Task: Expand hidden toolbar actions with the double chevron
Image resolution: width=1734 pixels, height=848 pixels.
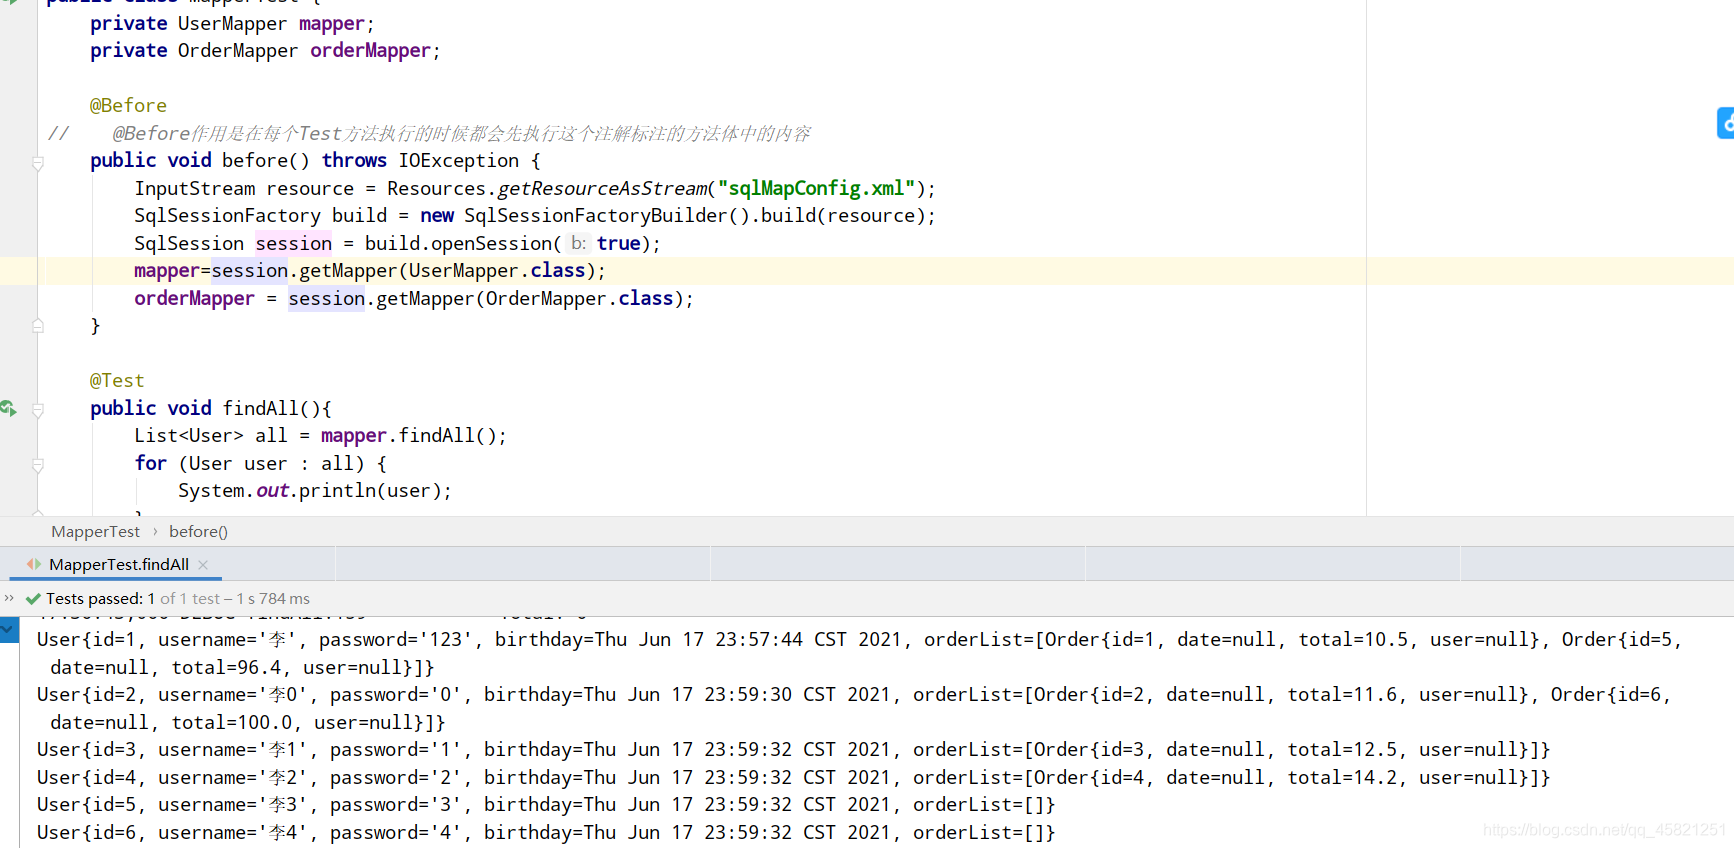Action: coord(9,598)
